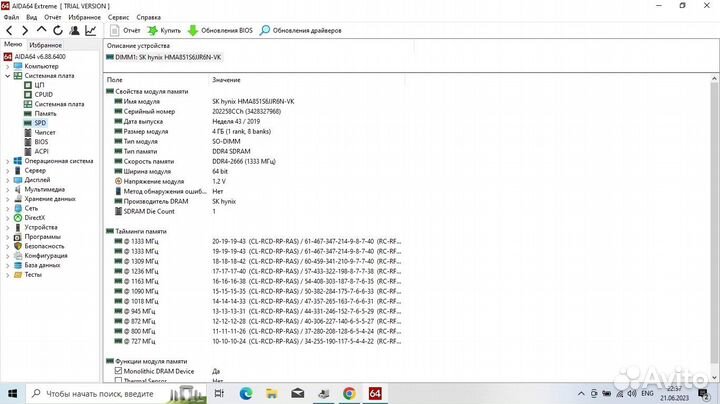Select the База данных tree item

(38, 265)
